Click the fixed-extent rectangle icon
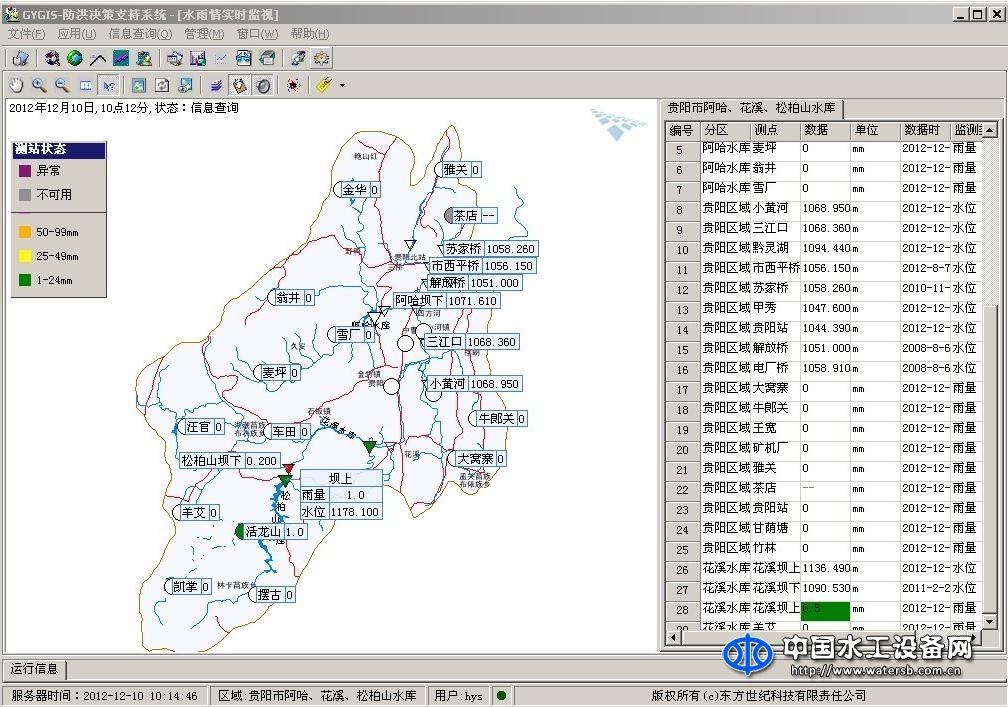This screenshot has height=707, width=1008. (x=85, y=85)
